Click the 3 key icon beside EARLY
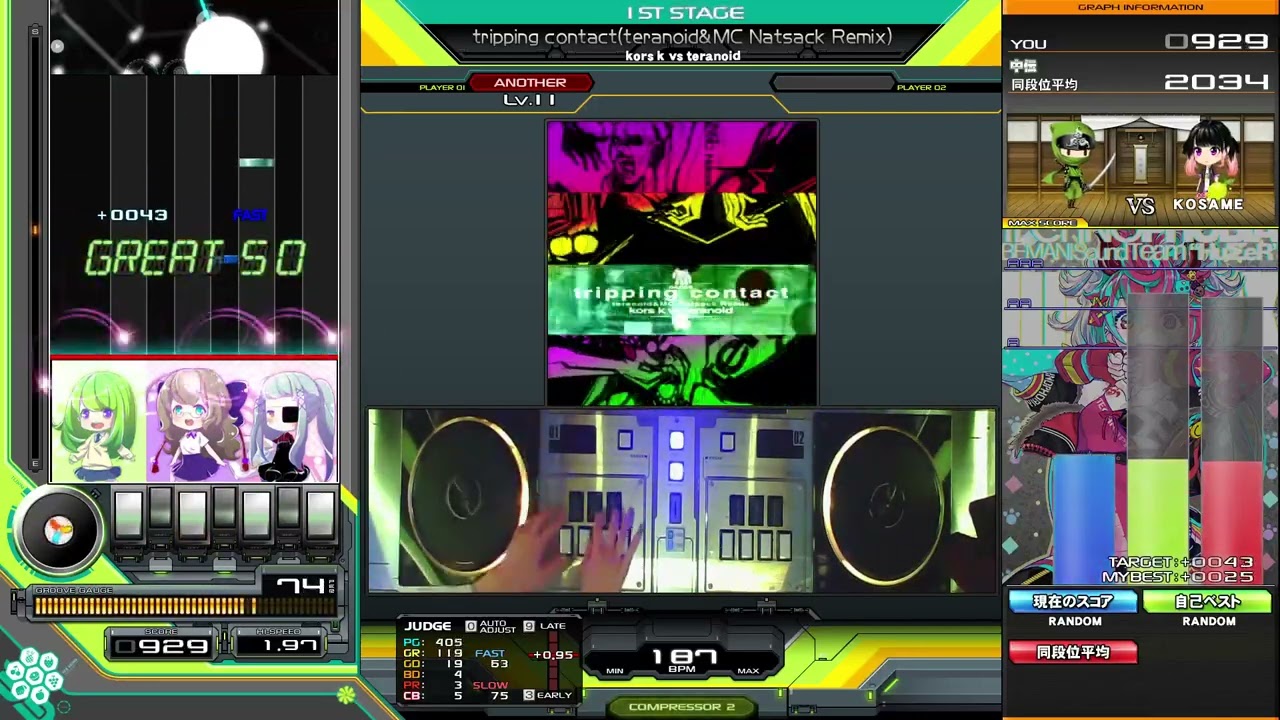Image resolution: width=1280 pixels, height=720 pixels. click(x=529, y=695)
